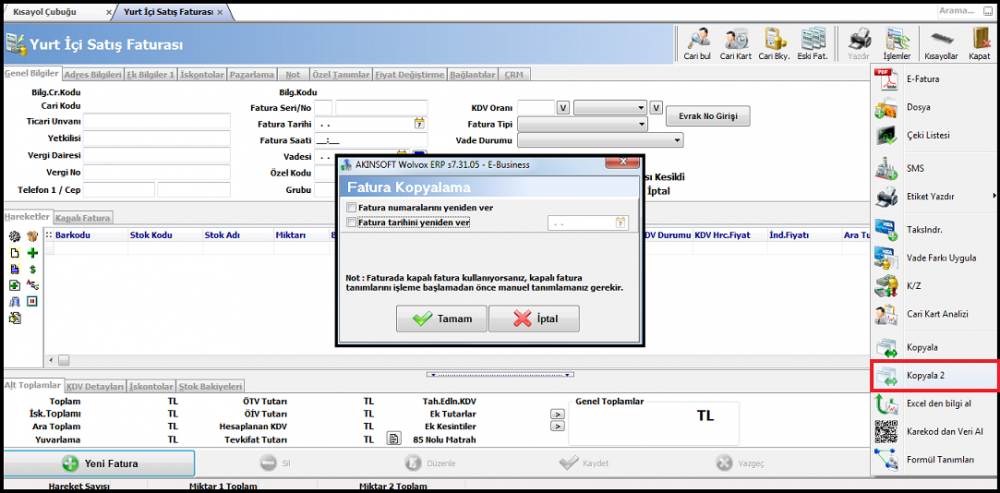Click the Yazdır printer icon
The width and height of the screenshot is (1000, 493).
click(x=858, y=44)
